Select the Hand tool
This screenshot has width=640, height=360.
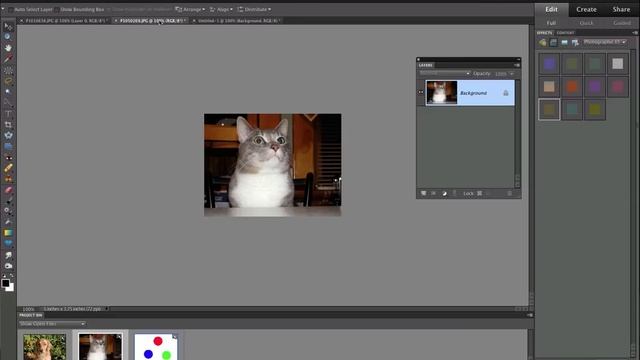coord(8,48)
